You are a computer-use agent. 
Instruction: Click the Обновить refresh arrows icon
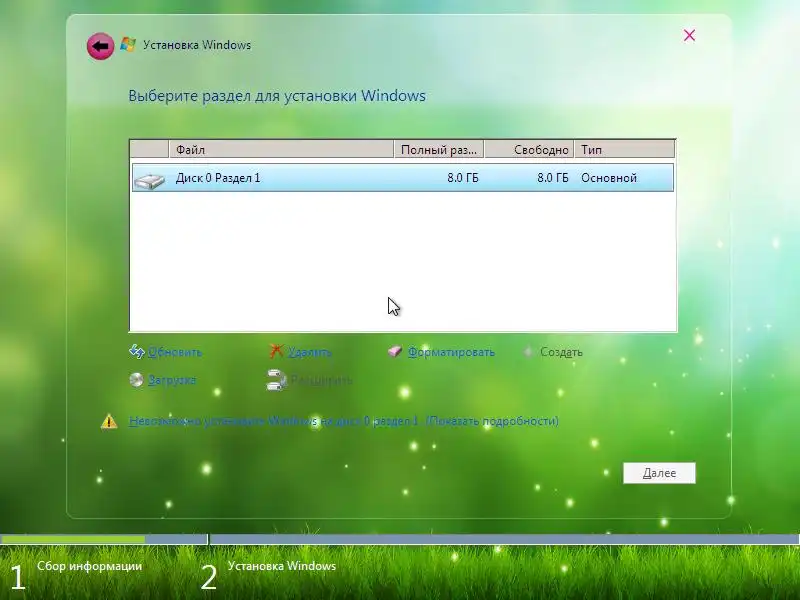click(x=136, y=351)
